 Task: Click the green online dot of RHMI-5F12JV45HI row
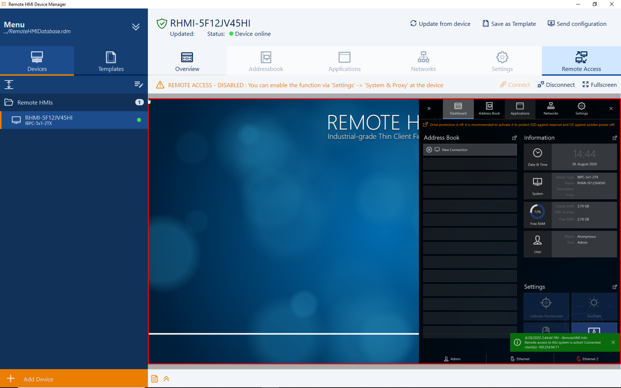point(139,120)
